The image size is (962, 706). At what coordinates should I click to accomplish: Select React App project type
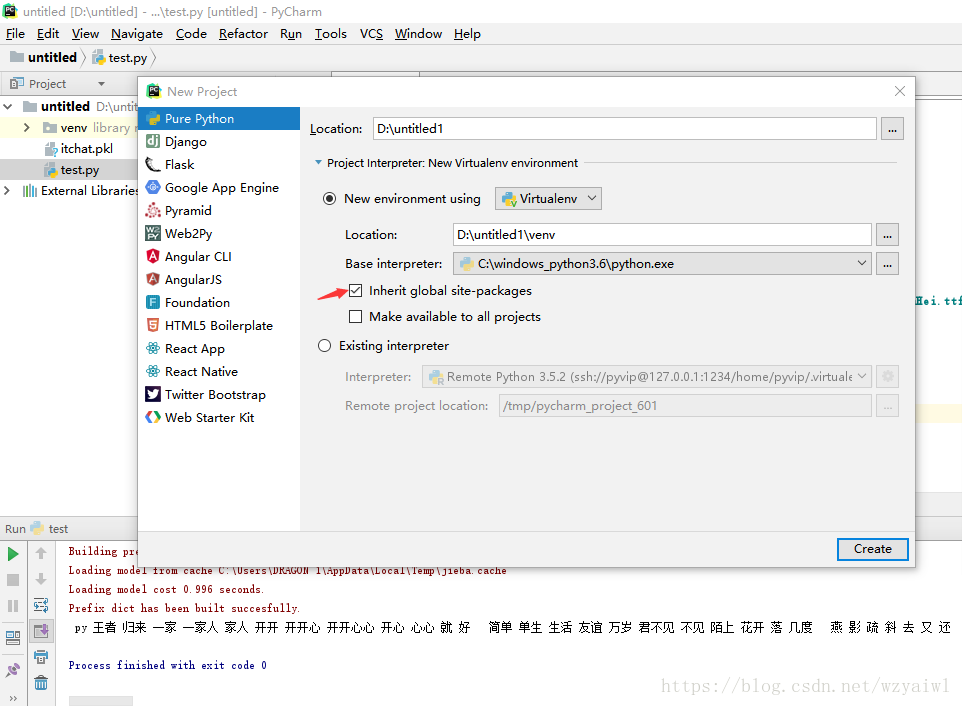coord(219,348)
